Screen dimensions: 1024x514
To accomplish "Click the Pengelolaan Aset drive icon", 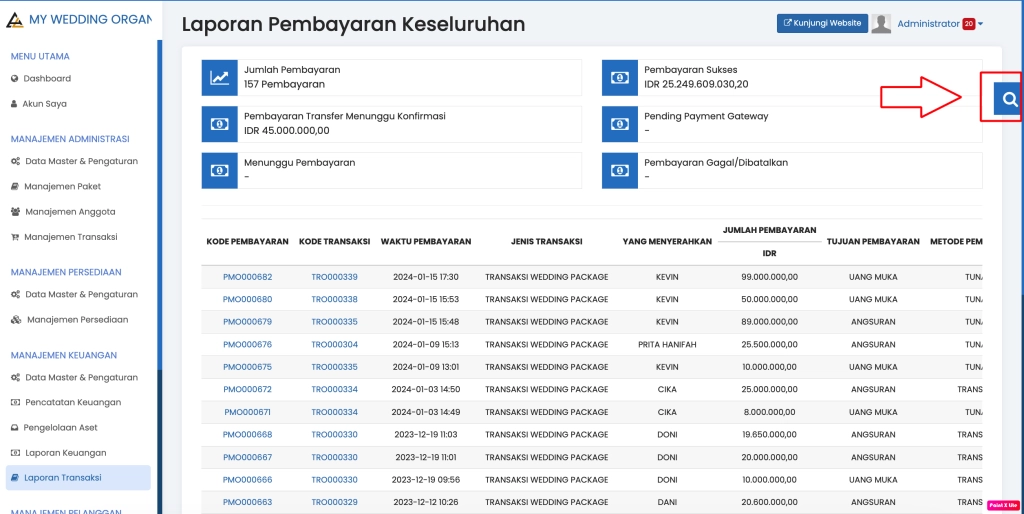I will 14,428.
